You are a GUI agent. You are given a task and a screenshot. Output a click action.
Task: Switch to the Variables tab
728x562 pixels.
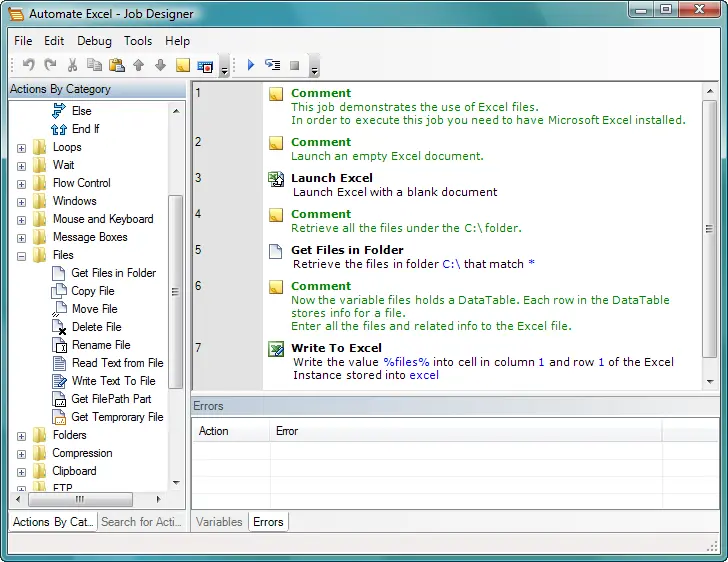[x=219, y=522]
